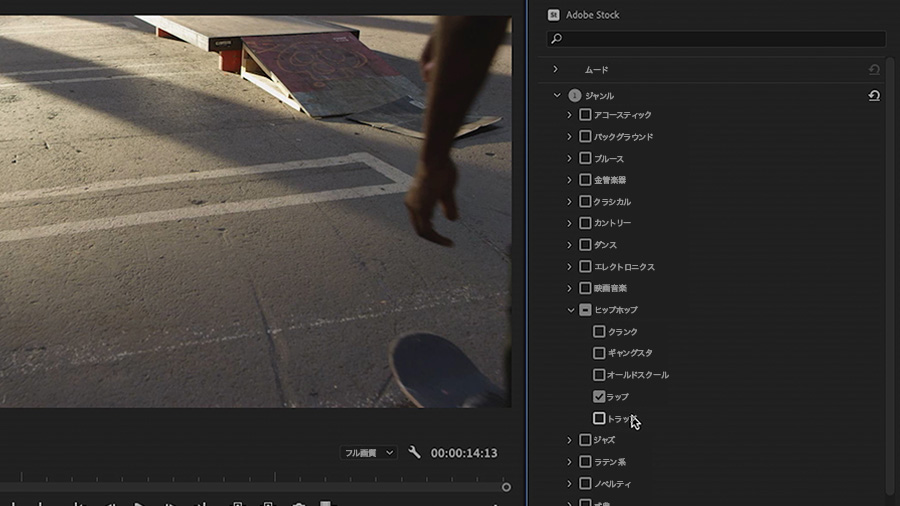Click the Adobe Stock panel title text
900x506 pixels.
tap(592, 15)
